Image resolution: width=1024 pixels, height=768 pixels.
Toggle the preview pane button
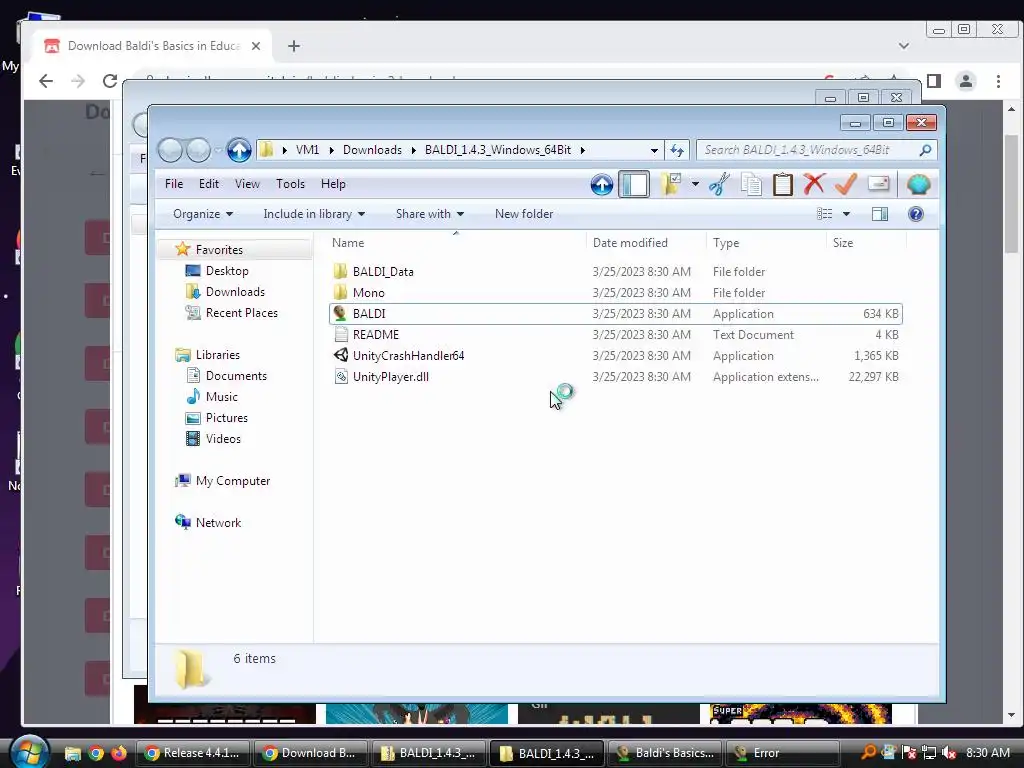[x=880, y=214]
